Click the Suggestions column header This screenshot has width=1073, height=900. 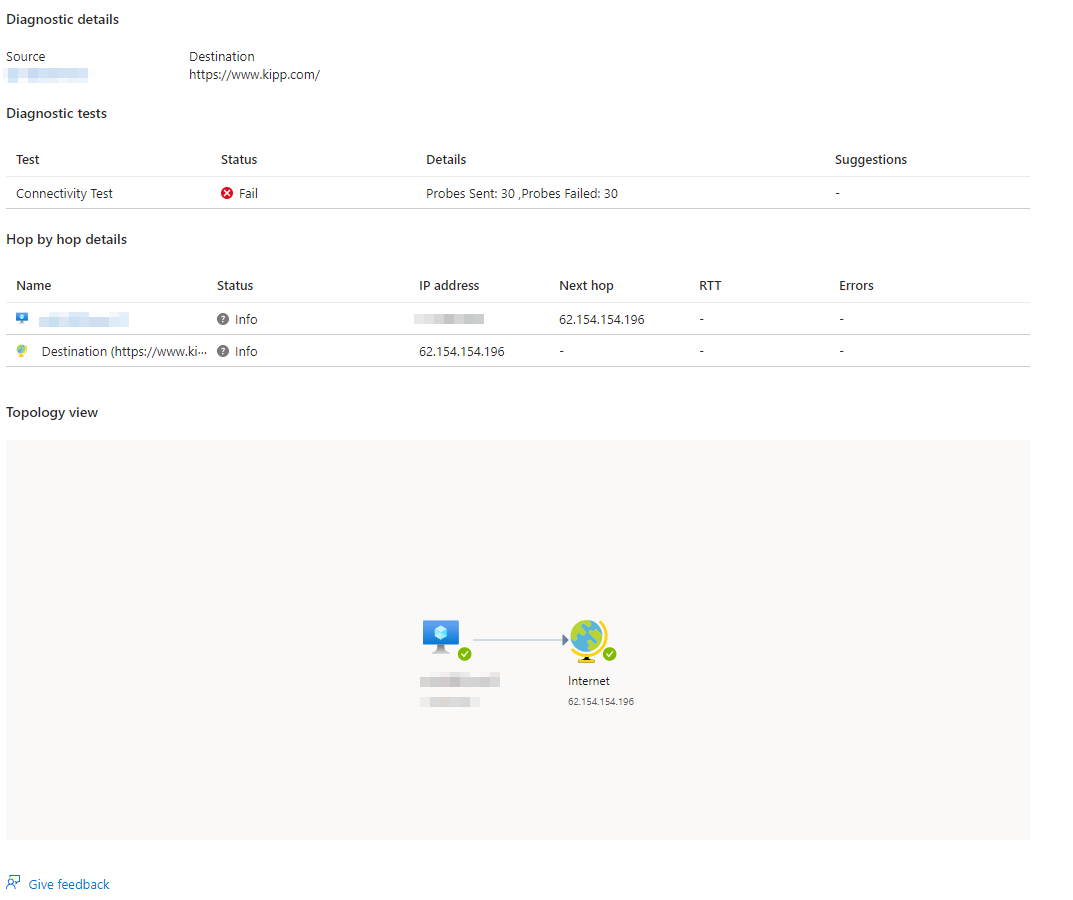[870, 159]
